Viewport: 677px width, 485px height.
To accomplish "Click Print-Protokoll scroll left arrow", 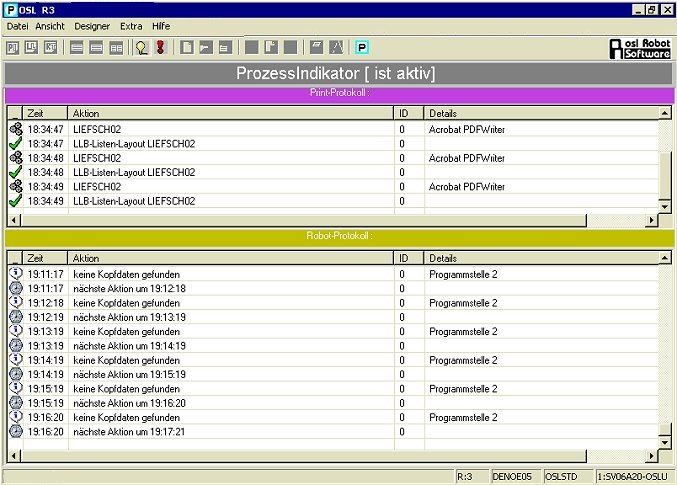I will click(x=14, y=220).
